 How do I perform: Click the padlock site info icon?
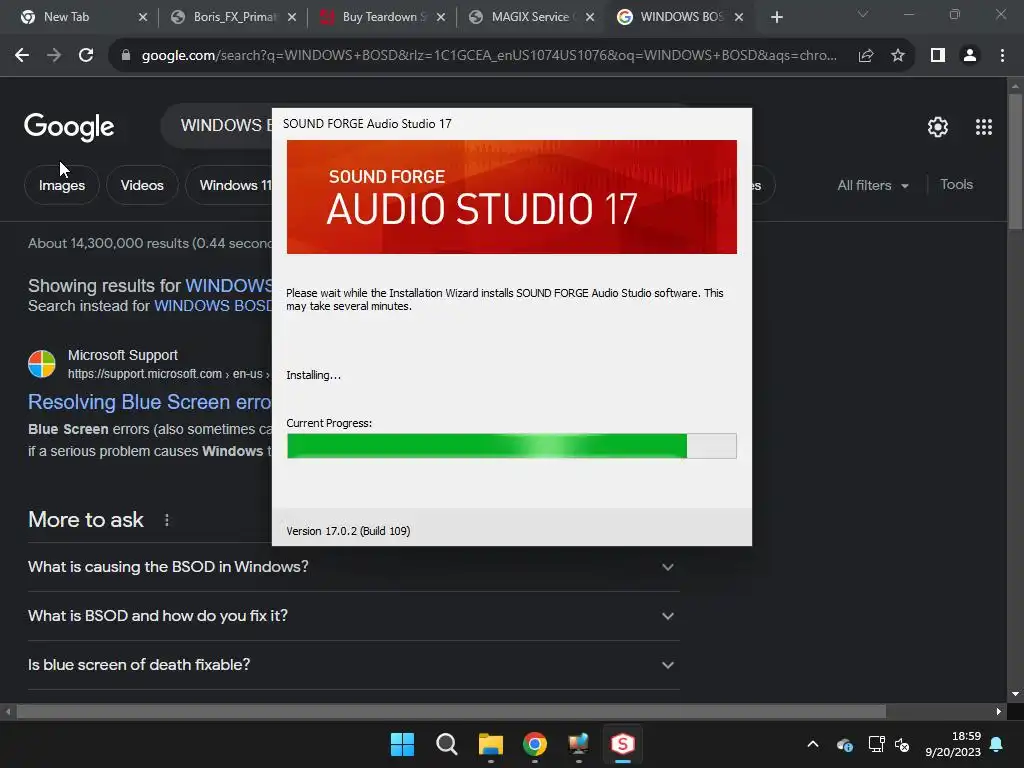(126, 56)
